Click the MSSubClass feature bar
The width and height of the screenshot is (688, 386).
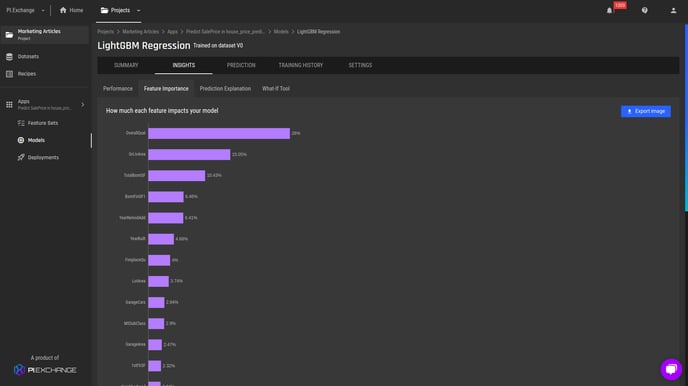click(x=156, y=324)
